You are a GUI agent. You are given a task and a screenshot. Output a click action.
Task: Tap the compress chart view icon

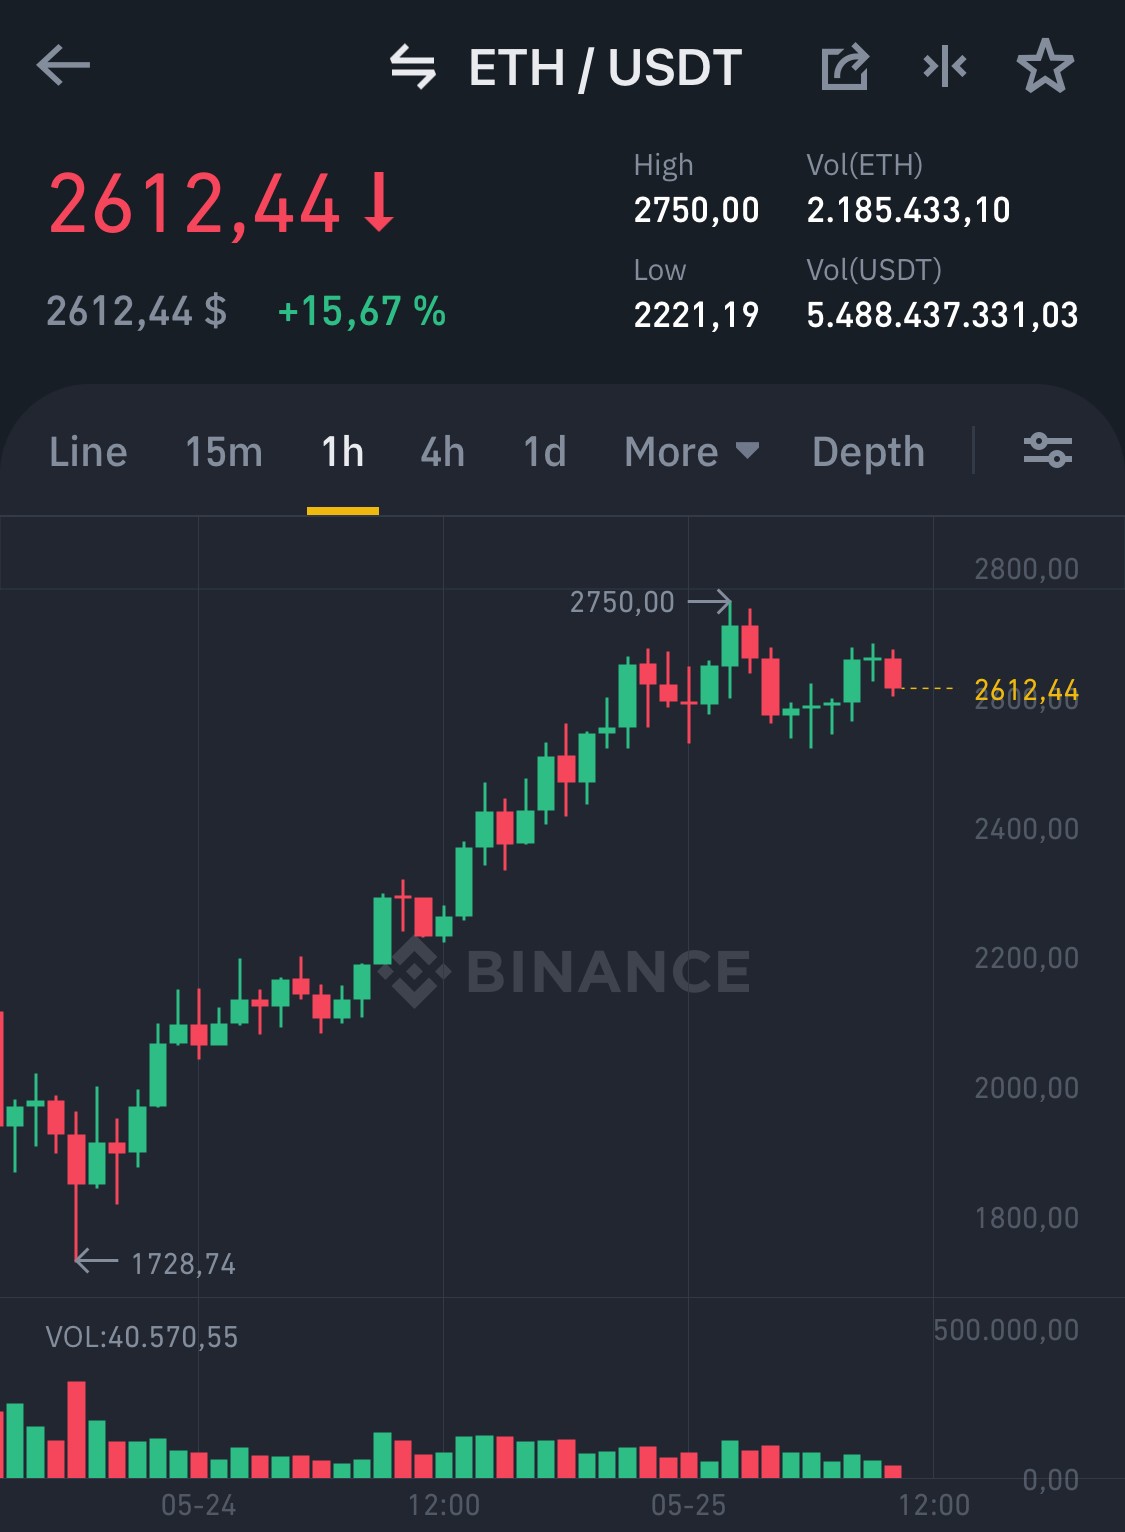click(x=945, y=67)
